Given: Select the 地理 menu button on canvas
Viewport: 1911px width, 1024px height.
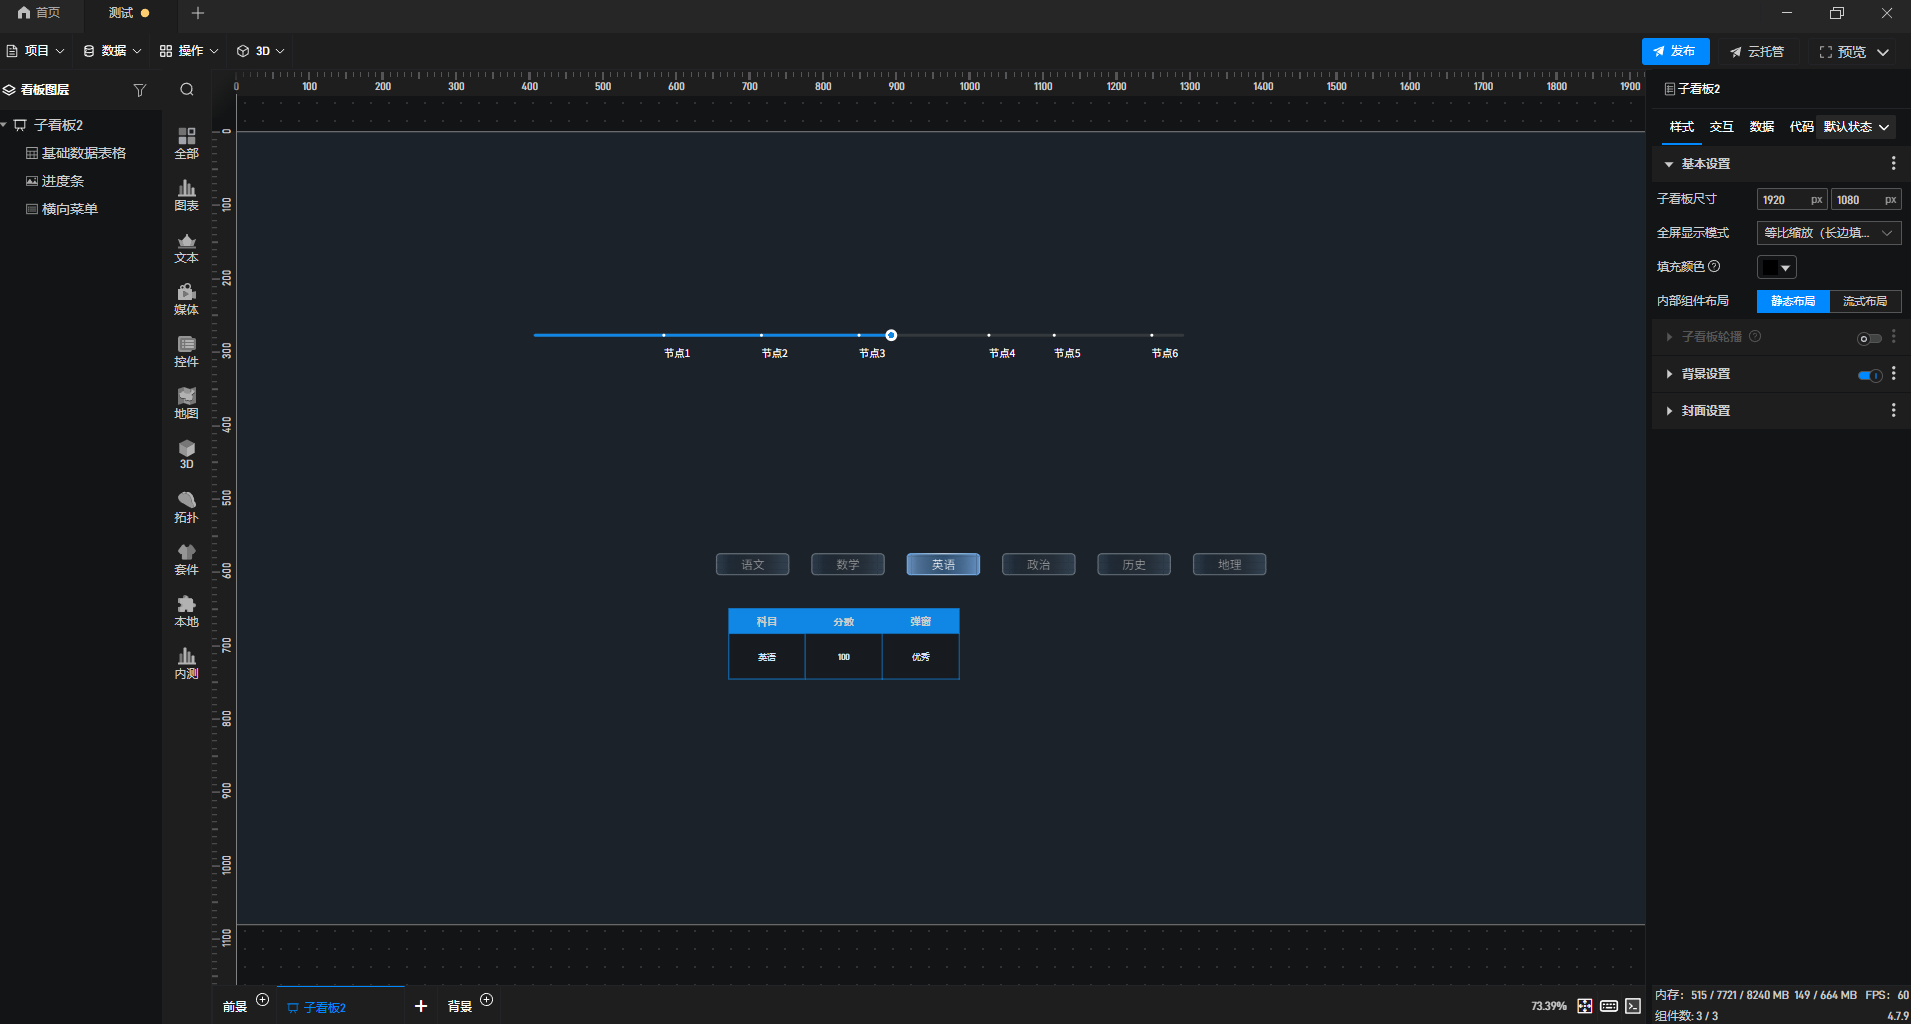Looking at the screenshot, I should pos(1230,564).
